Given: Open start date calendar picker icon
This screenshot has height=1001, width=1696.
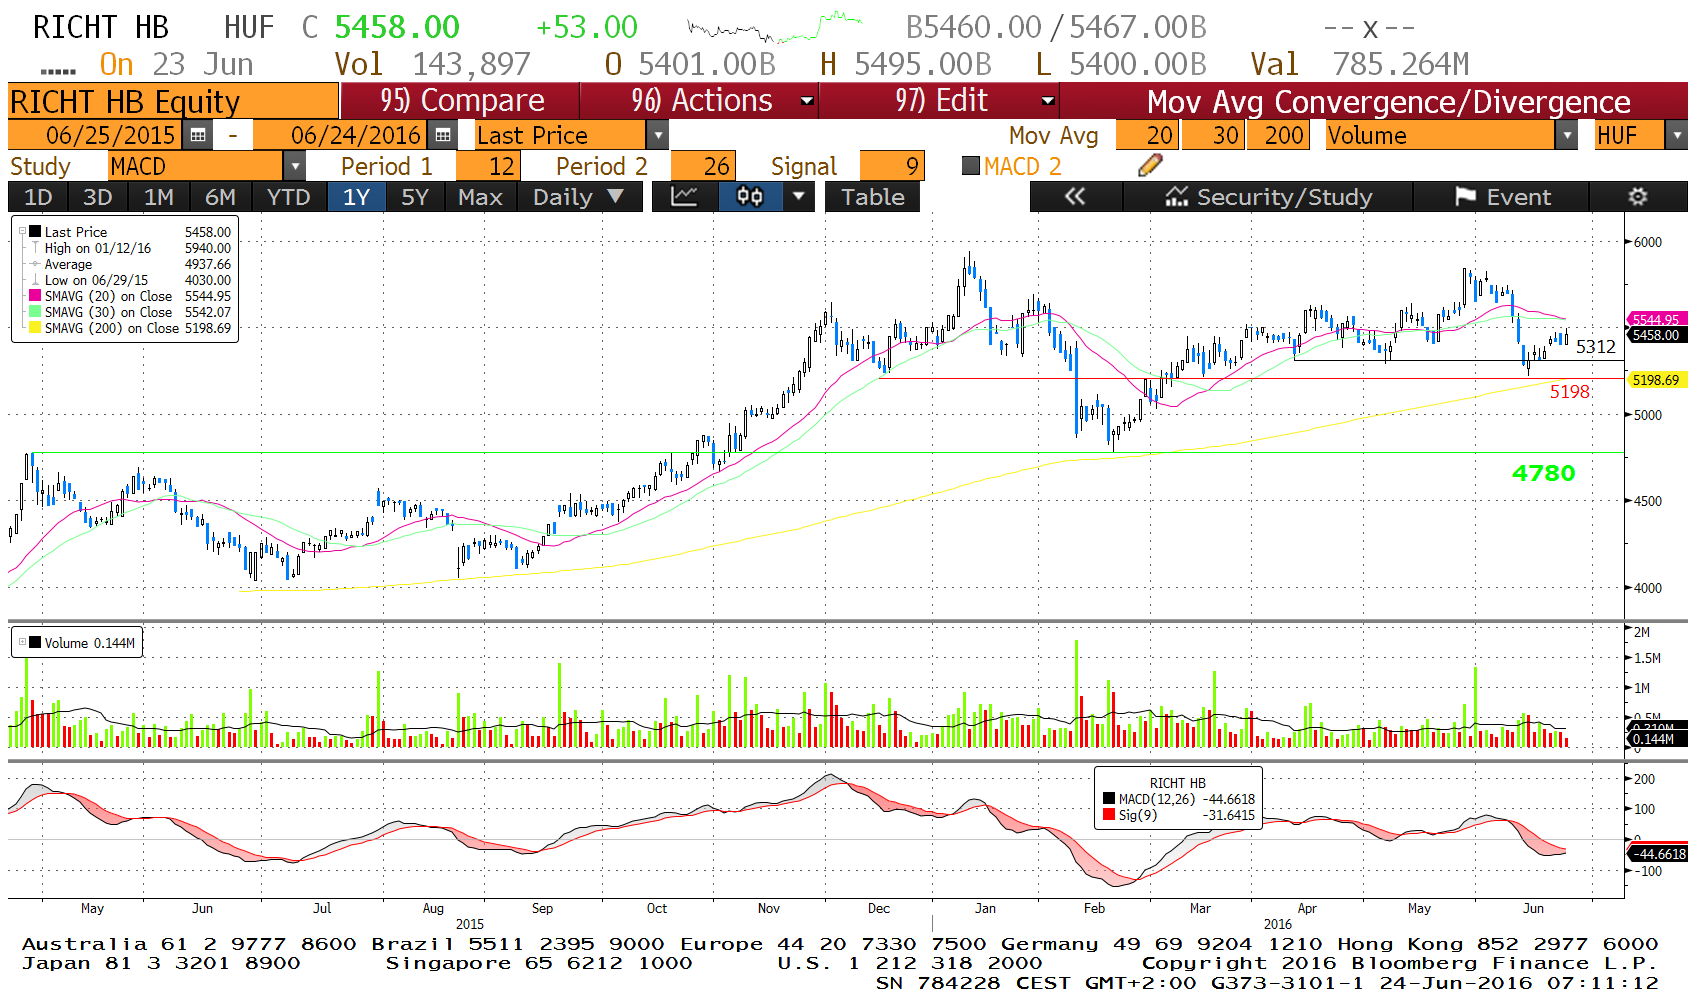Looking at the screenshot, I should click(198, 135).
